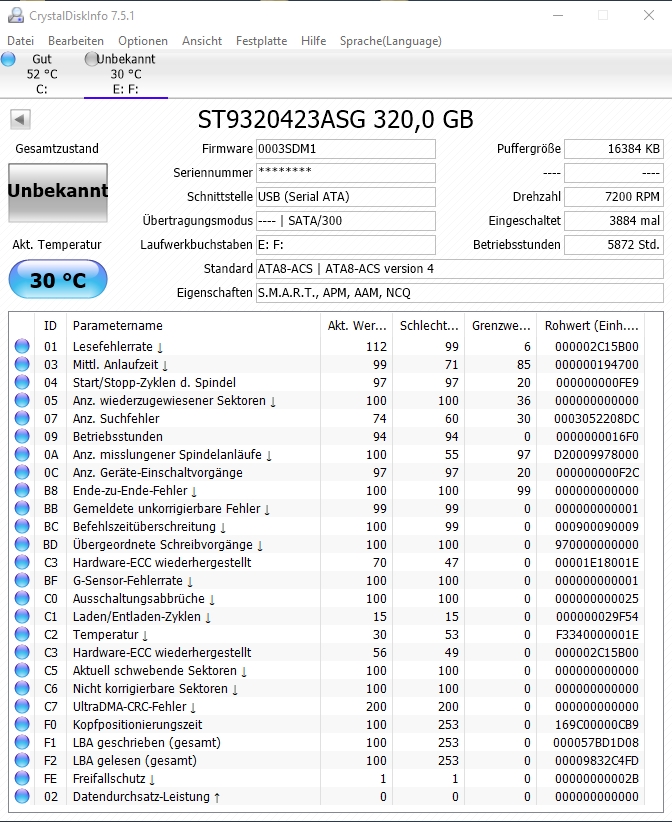Click status icon for Anz. Geräte-Einschaltvorgänge
The image size is (672, 822).
22,472
